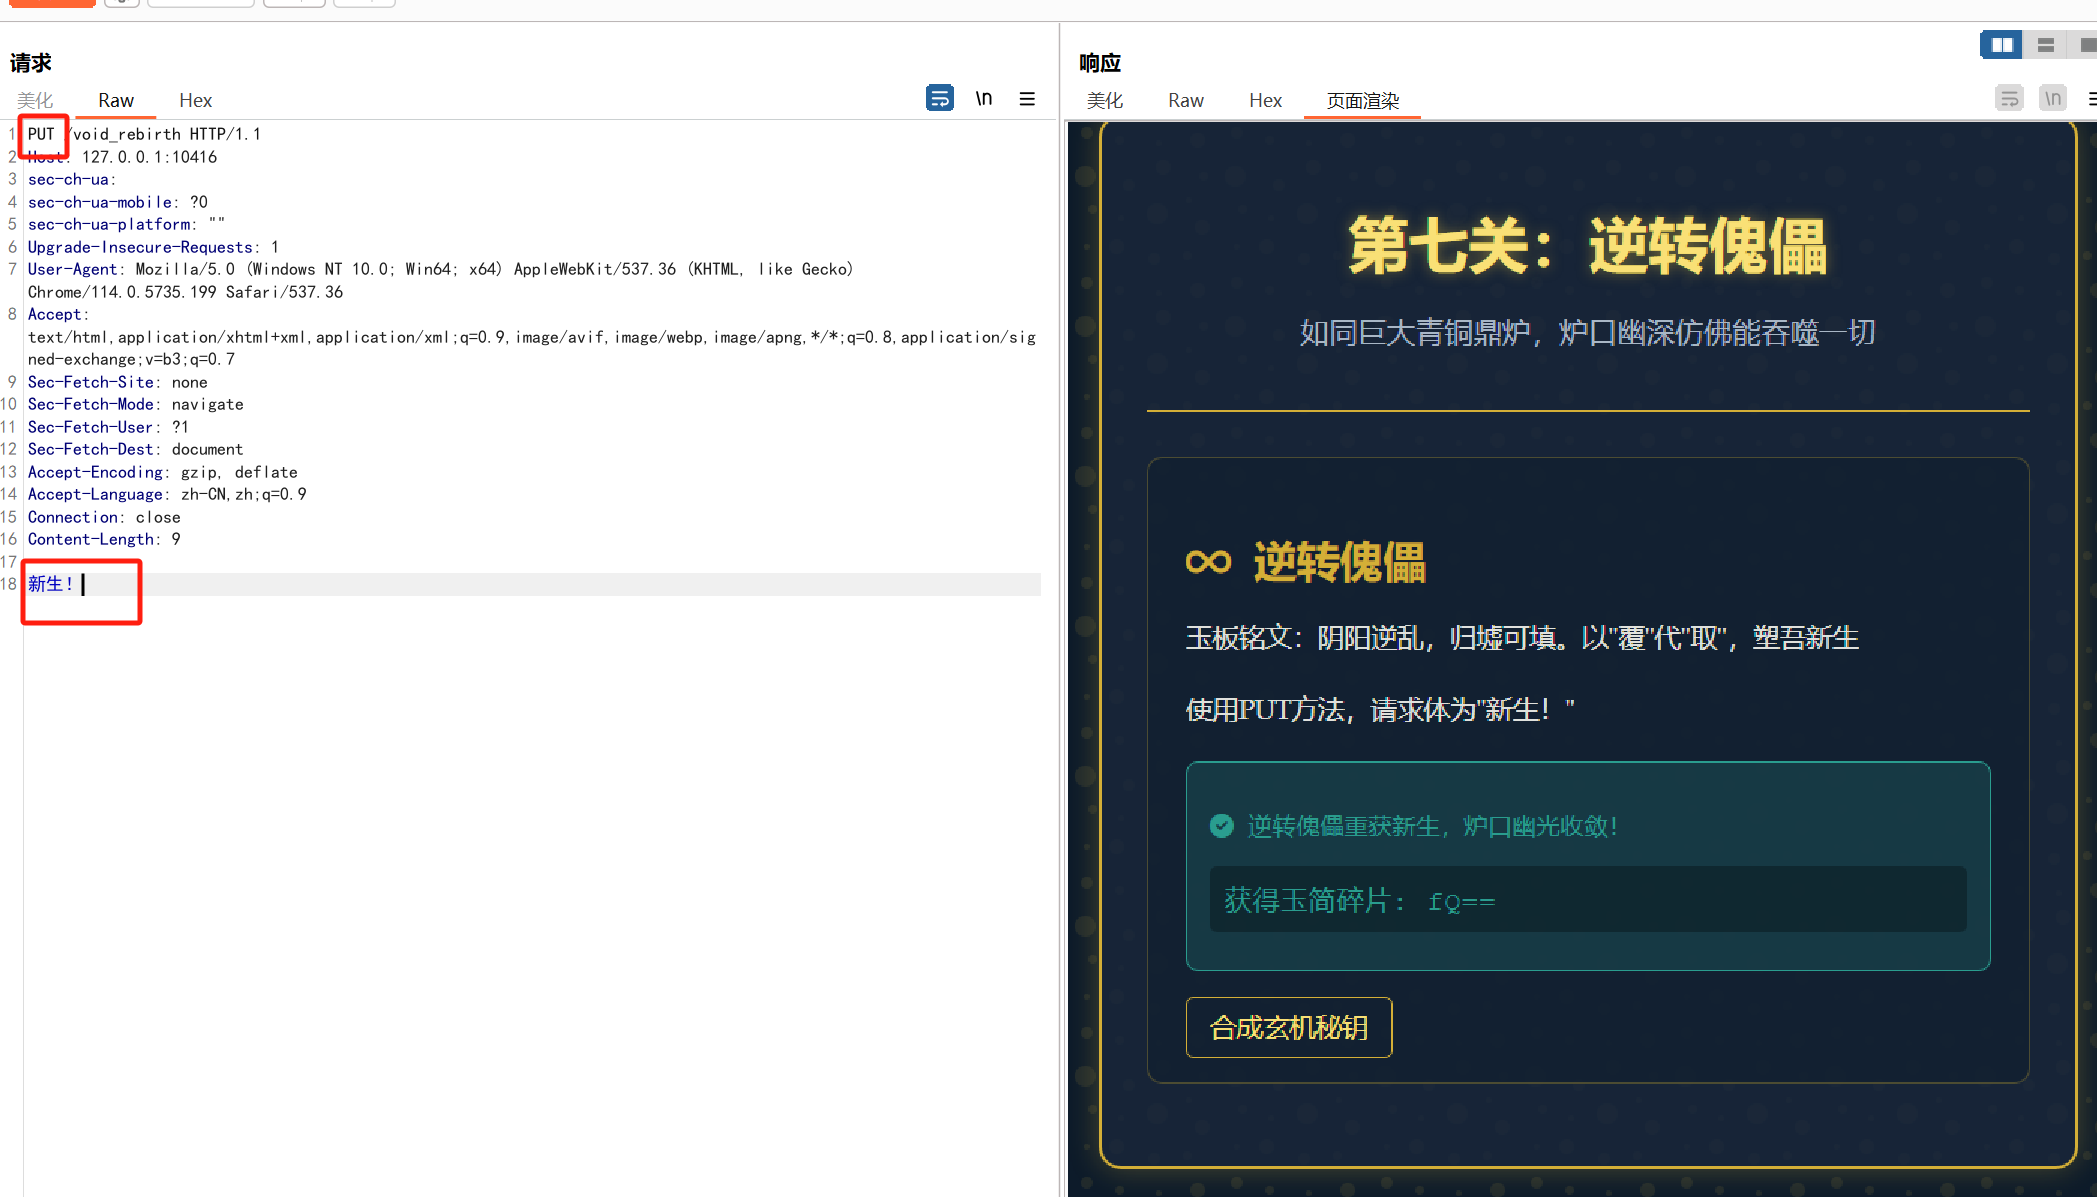
Task: Click response word wrap icon
Action: coord(2009,98)
